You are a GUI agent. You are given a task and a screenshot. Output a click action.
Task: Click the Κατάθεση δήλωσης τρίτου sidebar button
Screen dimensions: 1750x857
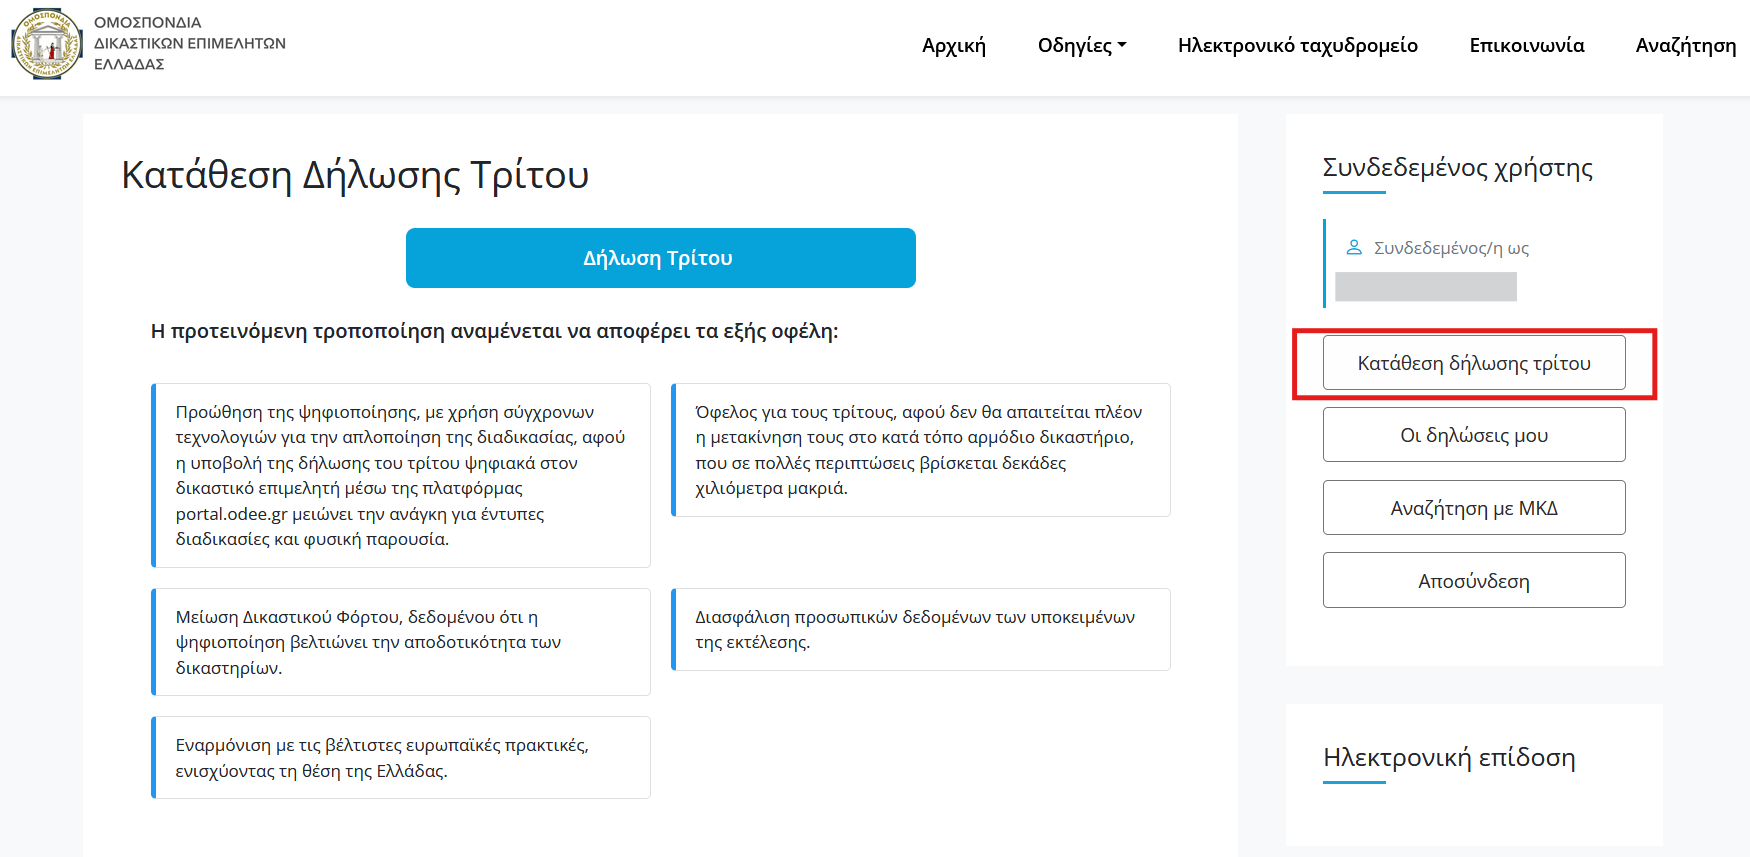(1474, 363)
